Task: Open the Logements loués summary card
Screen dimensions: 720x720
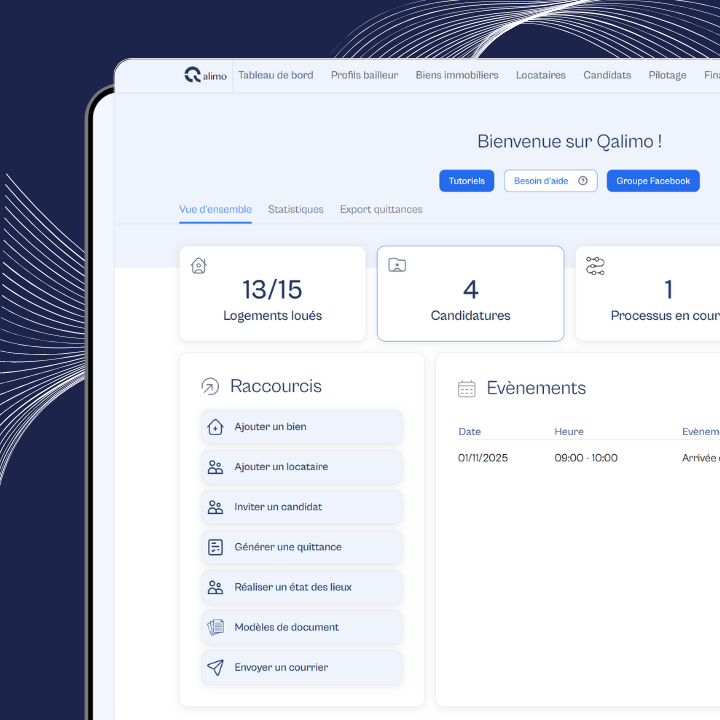Action: coord(272,294)
